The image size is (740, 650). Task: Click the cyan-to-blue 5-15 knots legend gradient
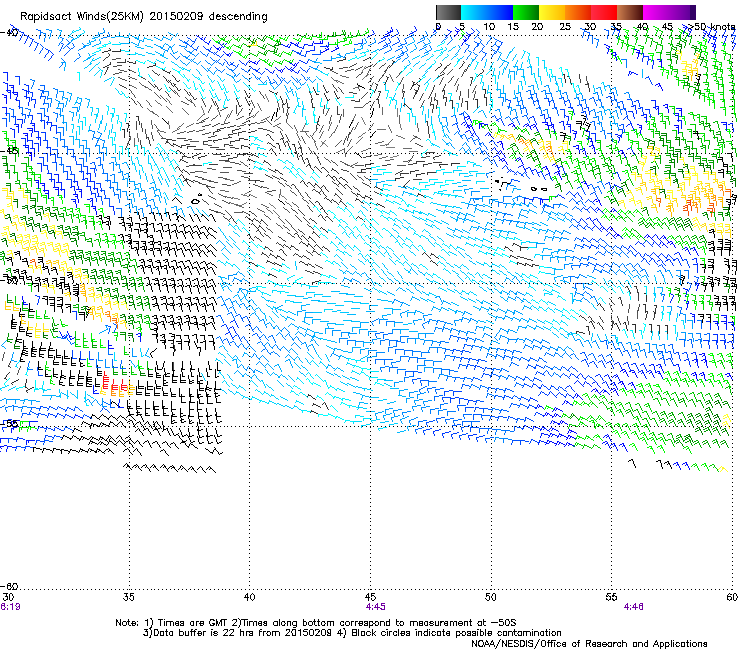(x=487, y=12)
